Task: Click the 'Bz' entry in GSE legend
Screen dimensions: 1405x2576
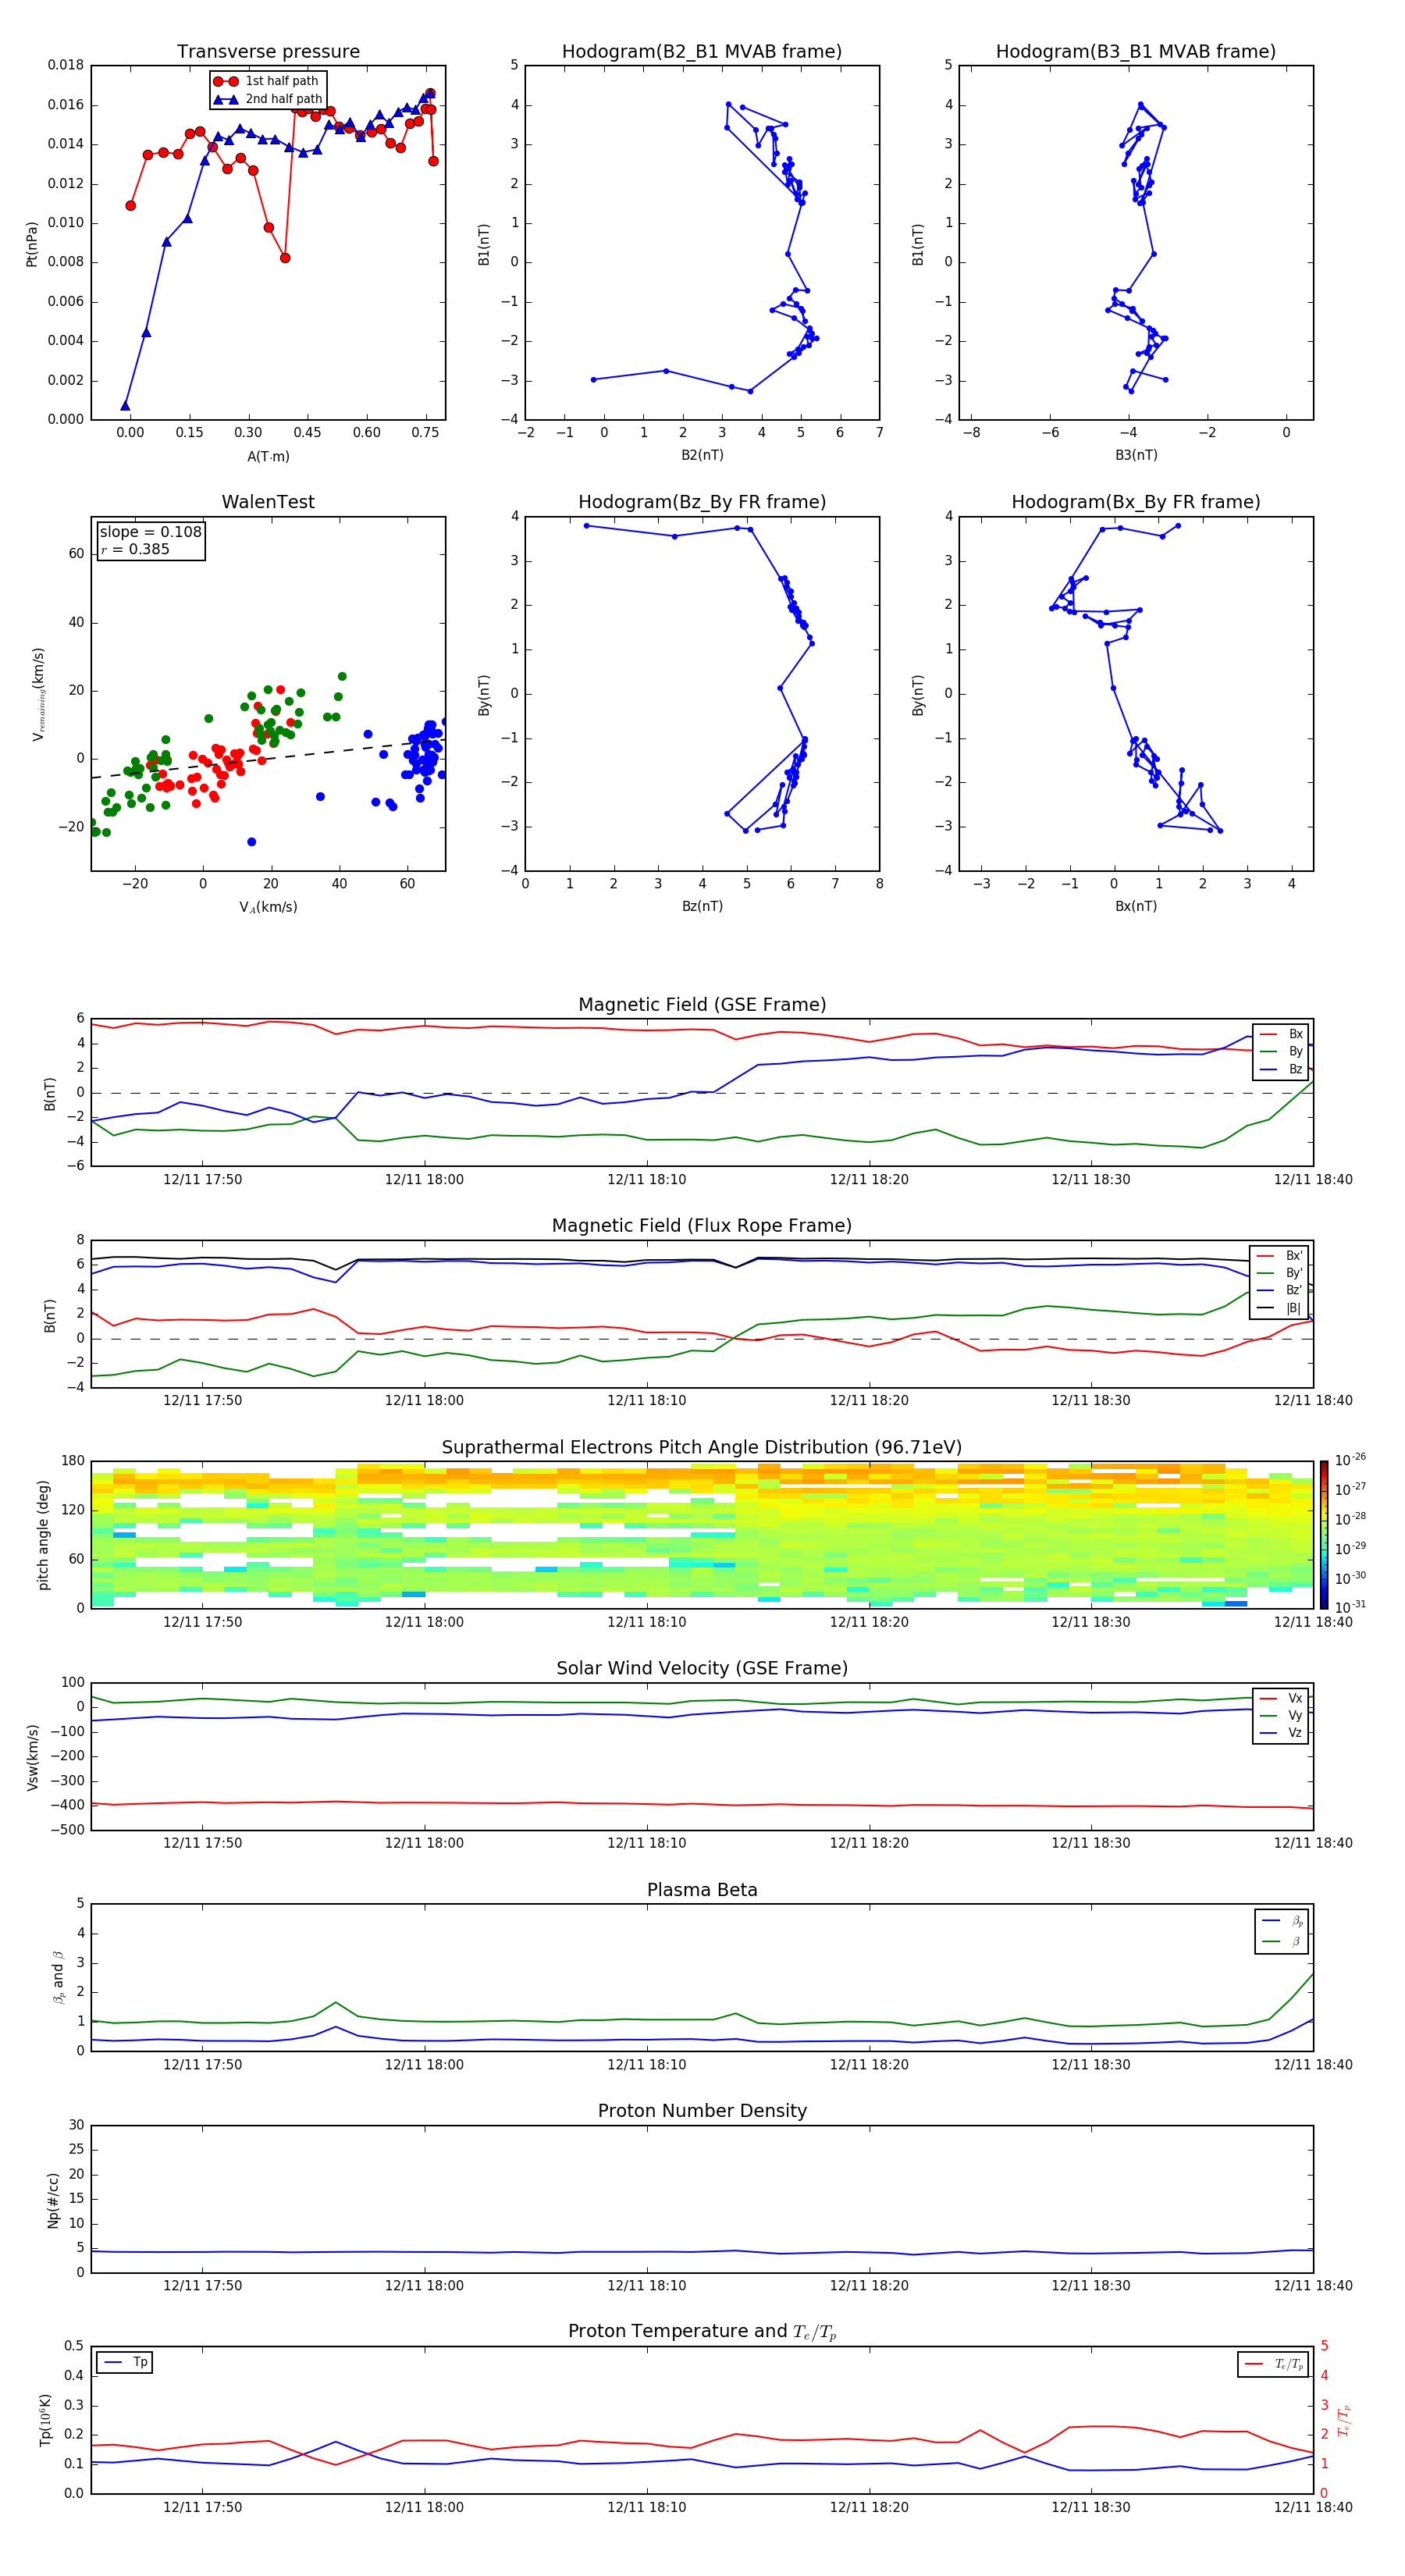Action: [1283, 1069]
